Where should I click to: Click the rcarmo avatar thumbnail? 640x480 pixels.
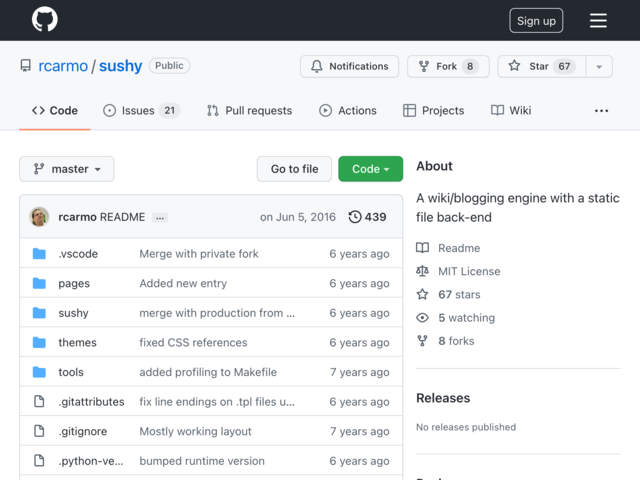pos(39,217)
